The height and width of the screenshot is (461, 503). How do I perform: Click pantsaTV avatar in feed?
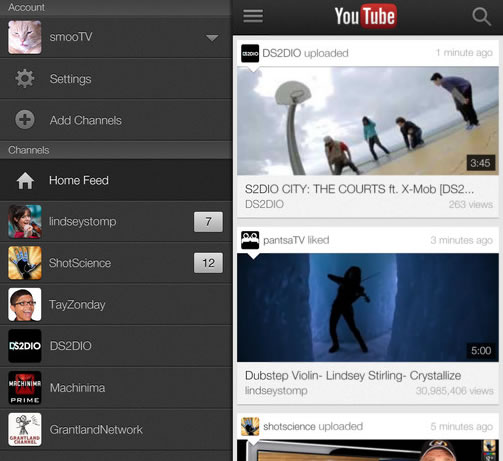250,240
